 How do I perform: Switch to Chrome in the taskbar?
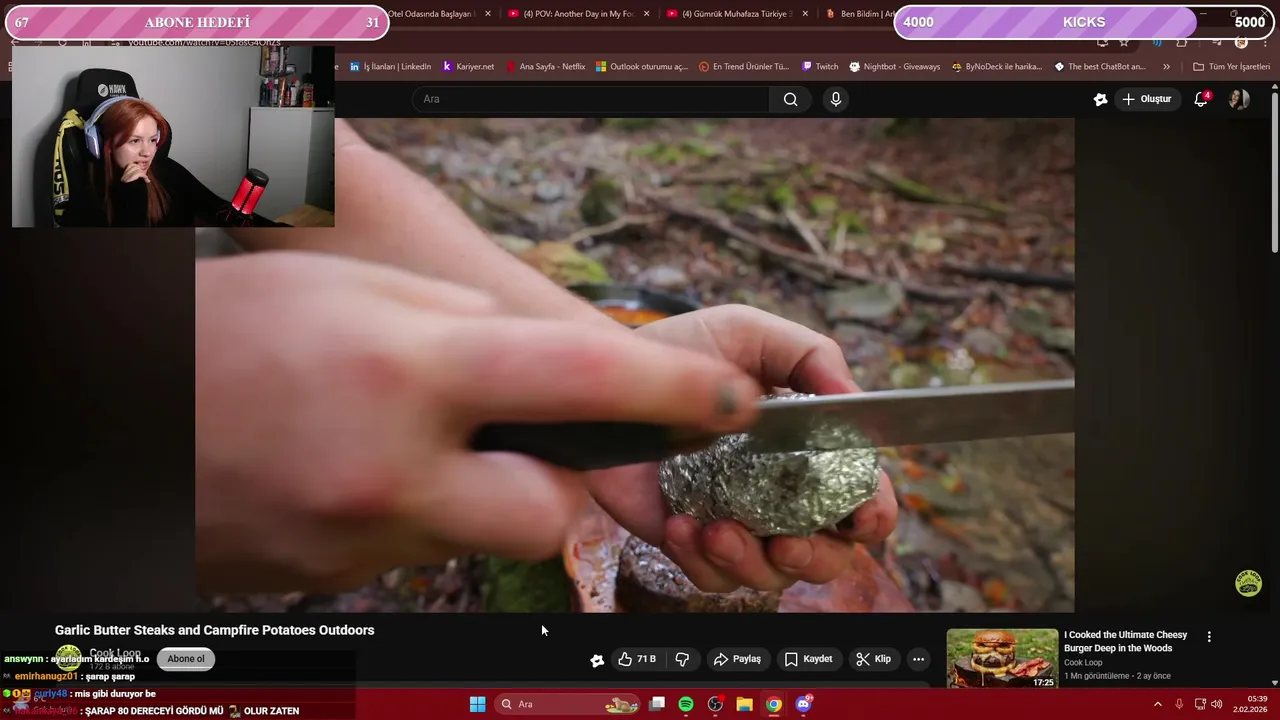tap(774, 704)
